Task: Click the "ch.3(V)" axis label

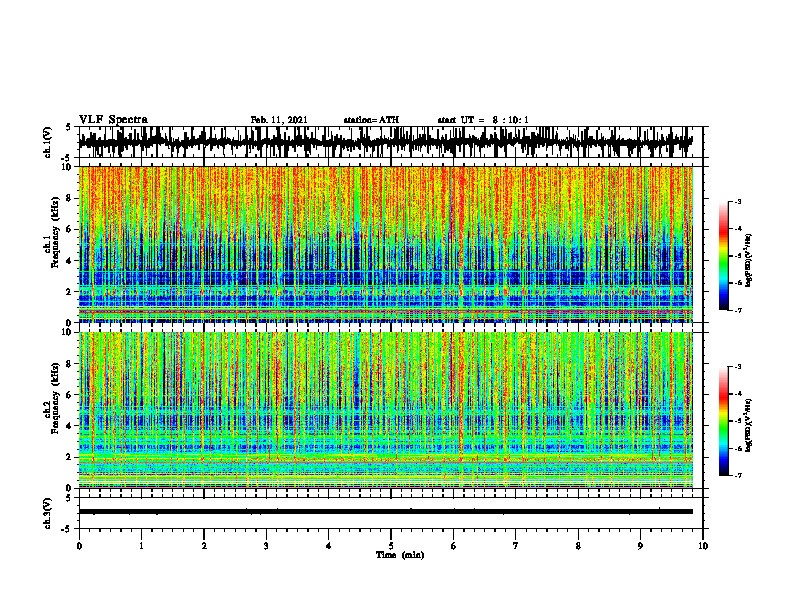Action: pos(48,514)
